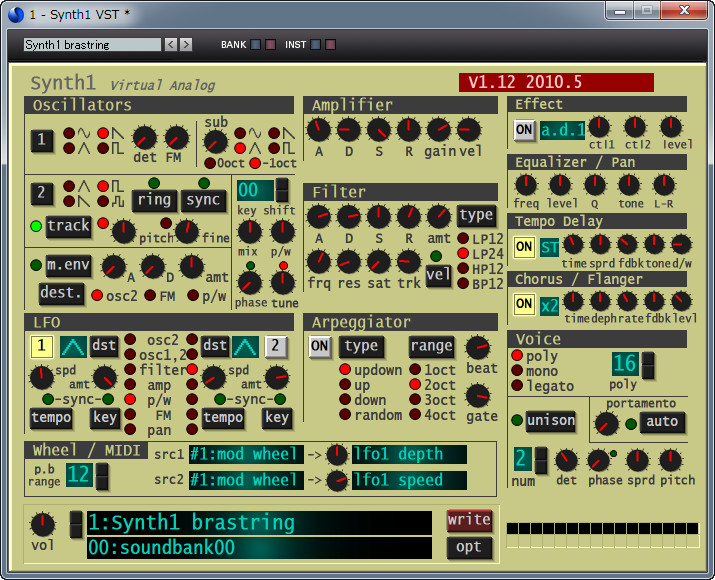Toggle LFO 1 tempo sync button
Viewport: 715px width, 580px height.
click(51, 418)
